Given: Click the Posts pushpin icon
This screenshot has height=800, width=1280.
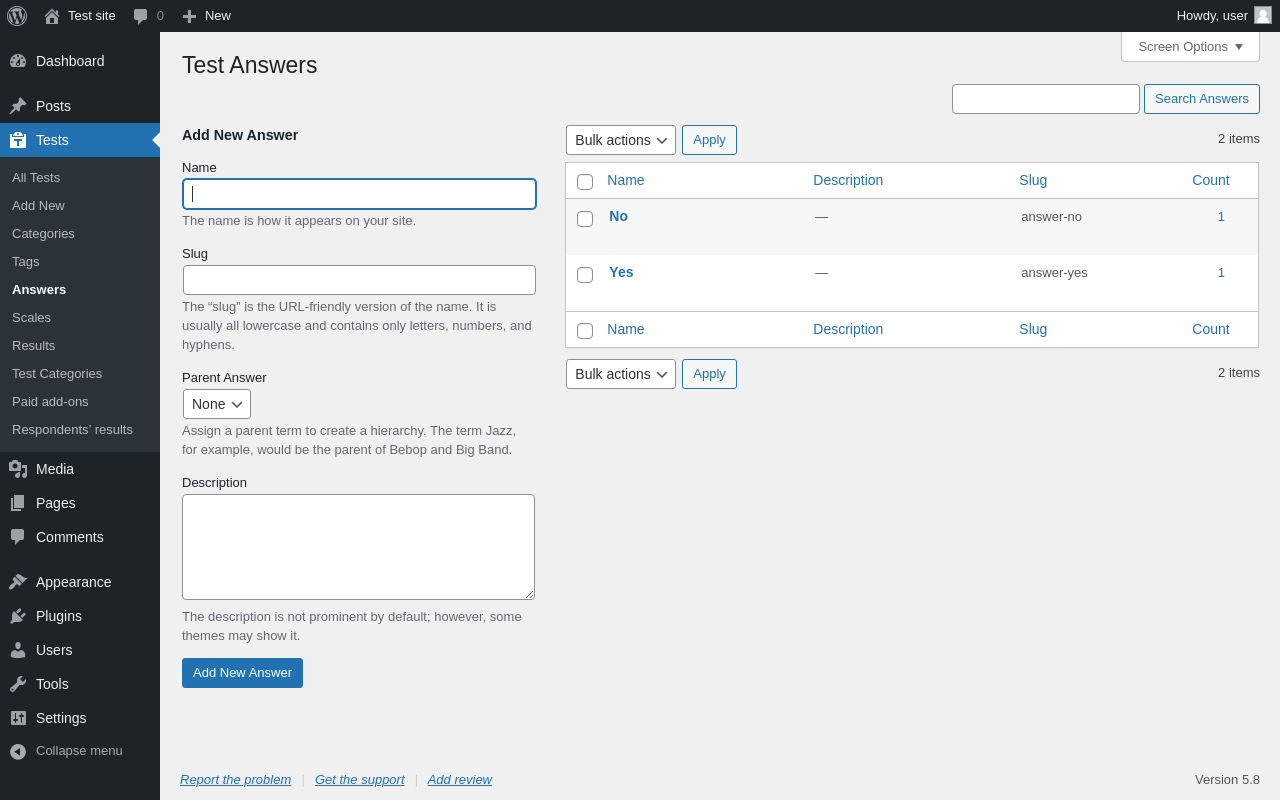Looking at the screenshot, I should click(18, 106).
